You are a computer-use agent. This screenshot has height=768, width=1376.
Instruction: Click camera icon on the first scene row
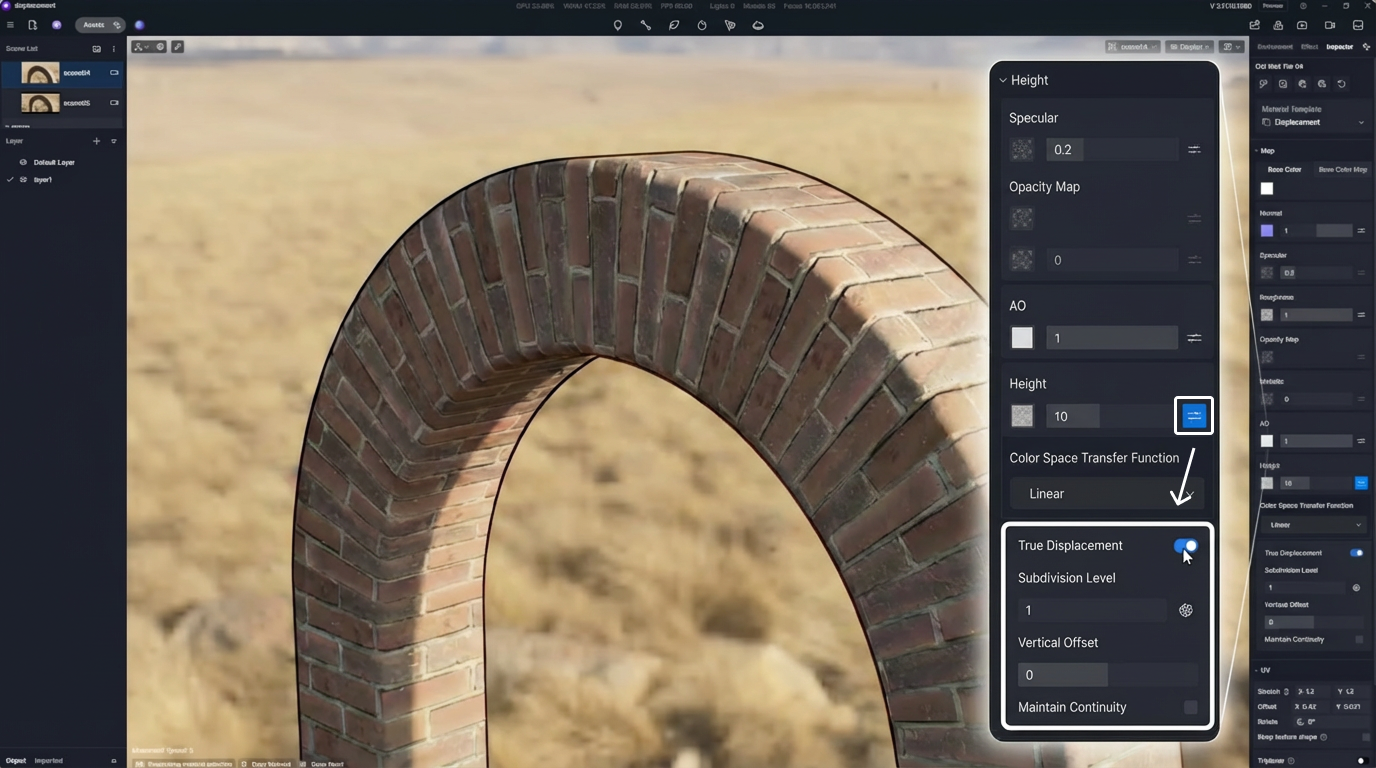pos(114,73)
